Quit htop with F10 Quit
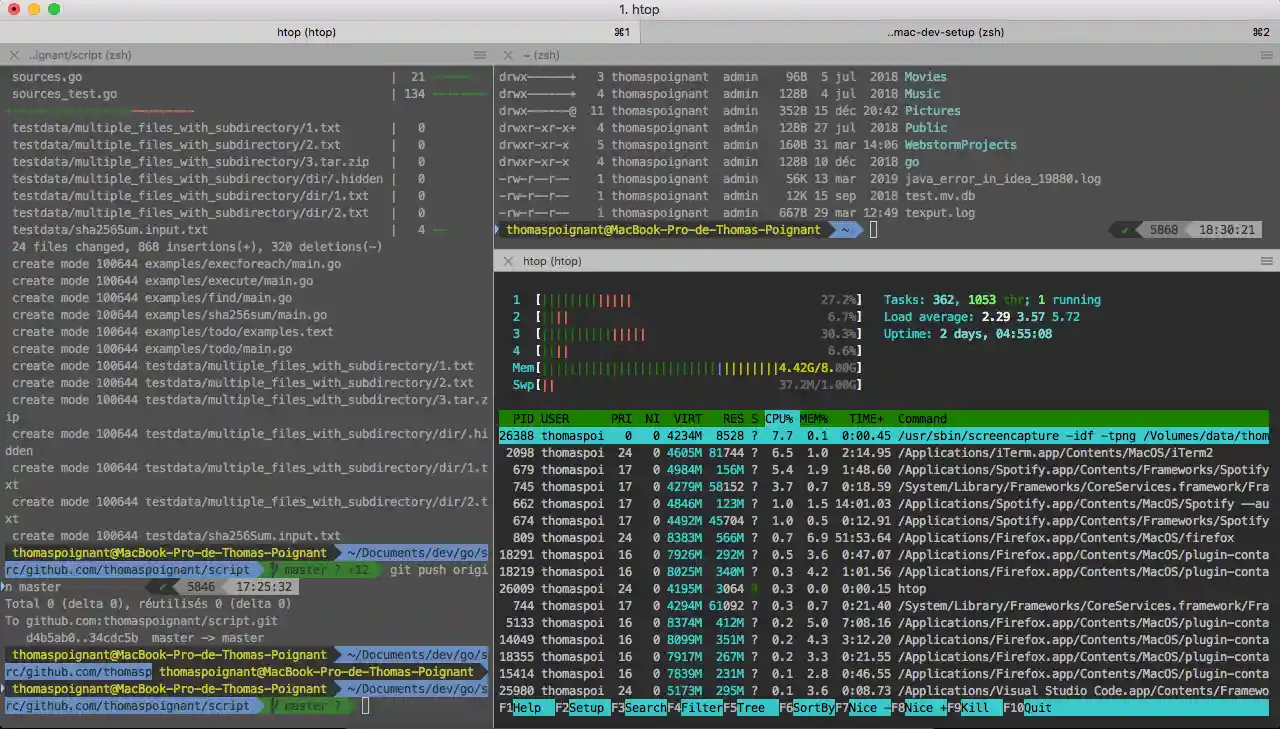Viewport: 1280px width, 729px height. (1030, 708)
